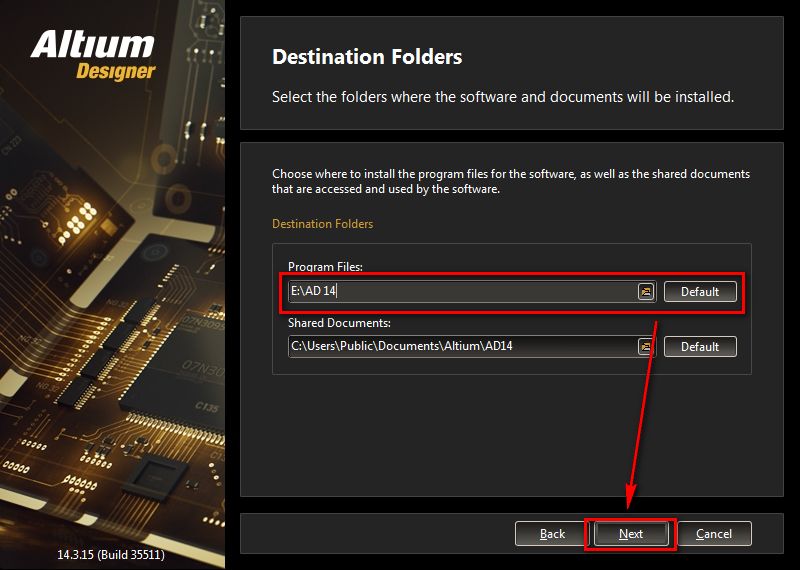
Task: Click the gold Destination Folders section label
Action: tap(322, 224)
